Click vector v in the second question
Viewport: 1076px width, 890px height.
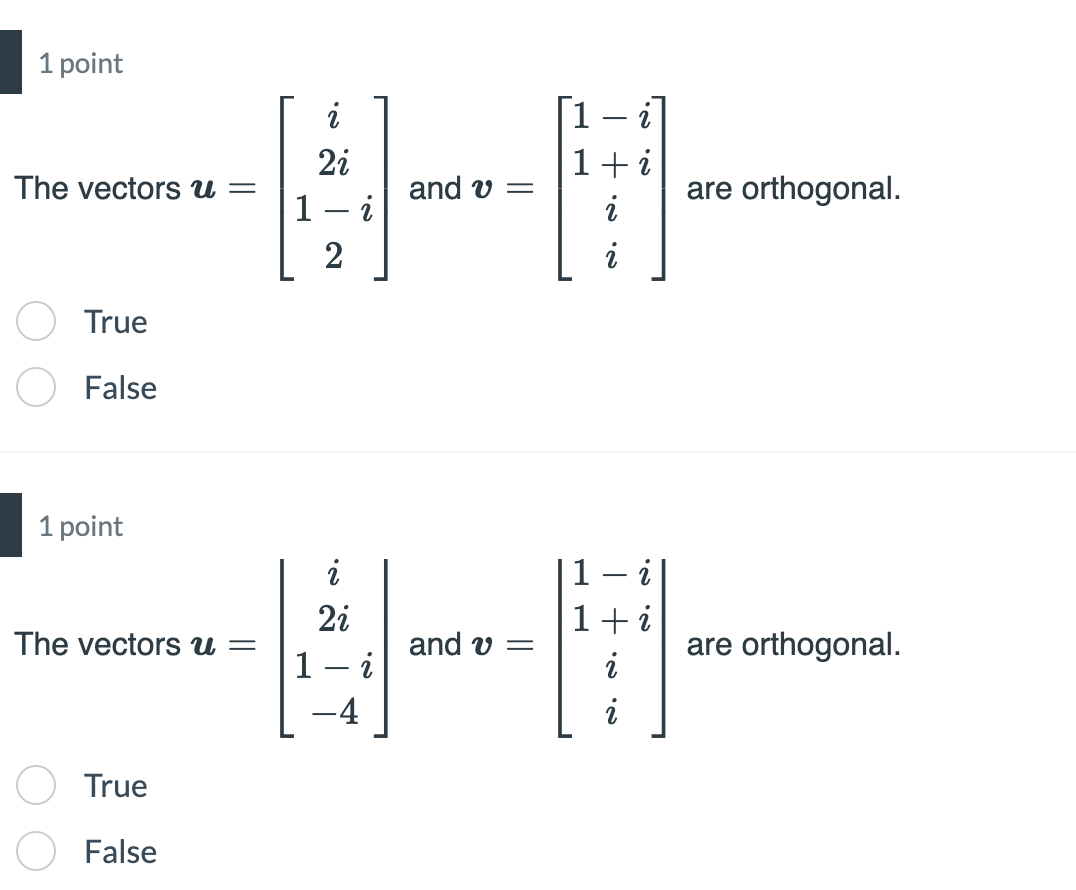[x=609, y=643]
